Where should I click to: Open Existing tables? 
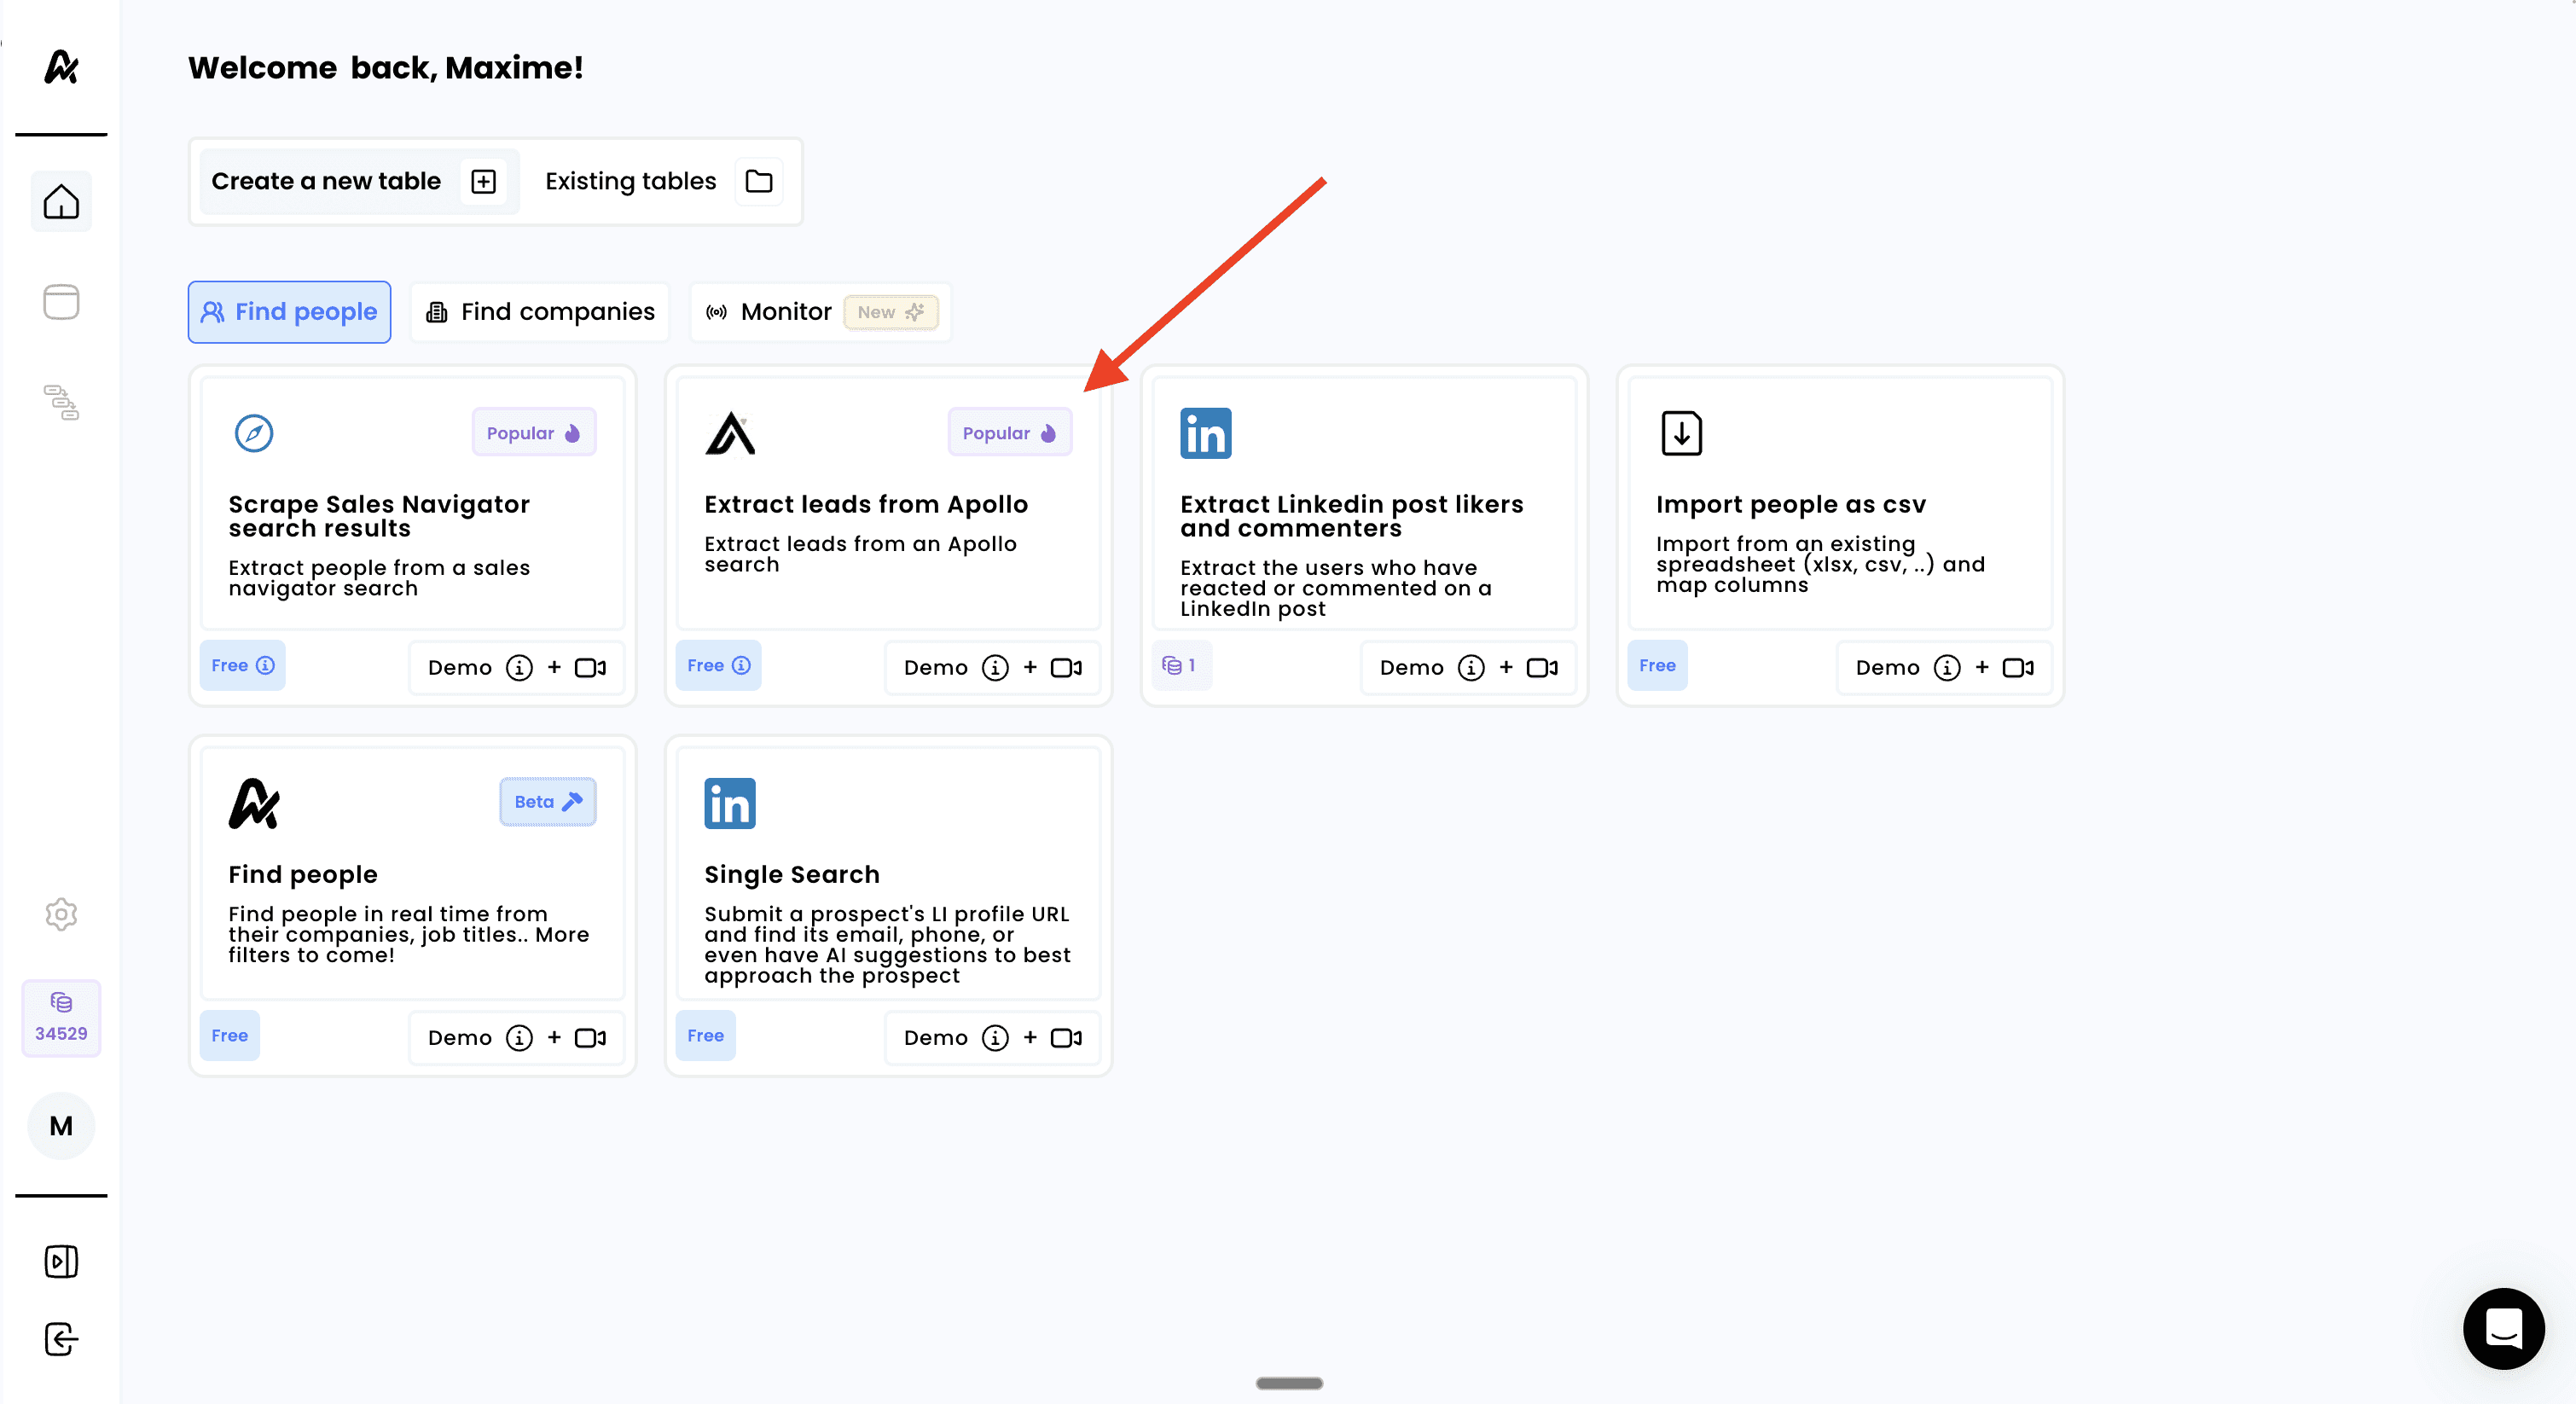point(660,182)
